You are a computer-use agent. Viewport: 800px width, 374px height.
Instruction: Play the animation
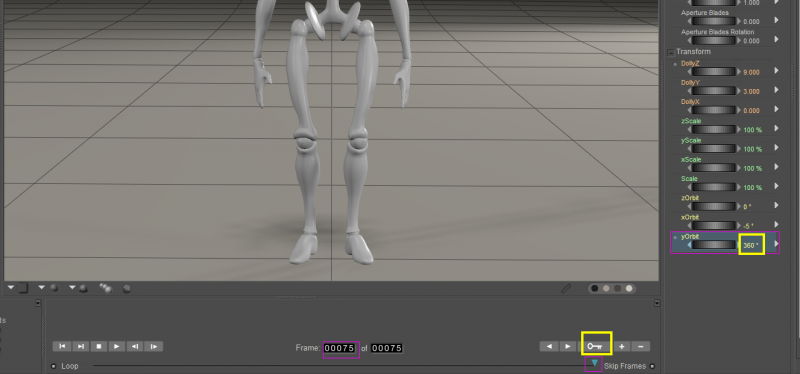[x=117, y=346]
